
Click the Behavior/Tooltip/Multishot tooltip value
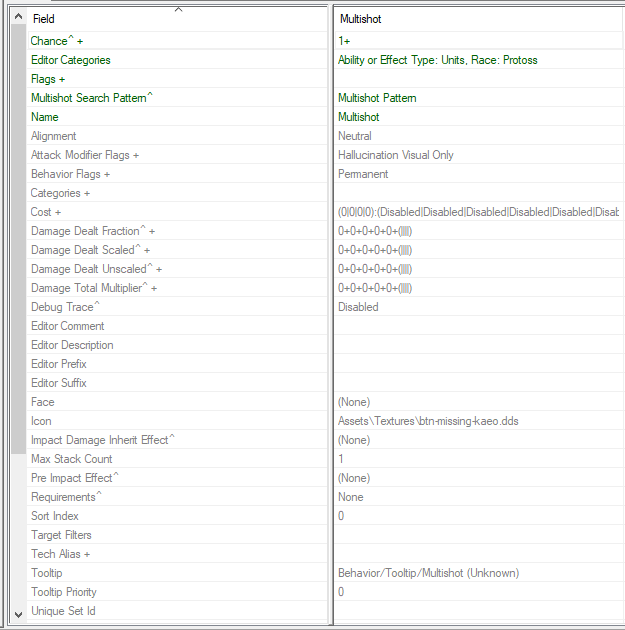428,573
